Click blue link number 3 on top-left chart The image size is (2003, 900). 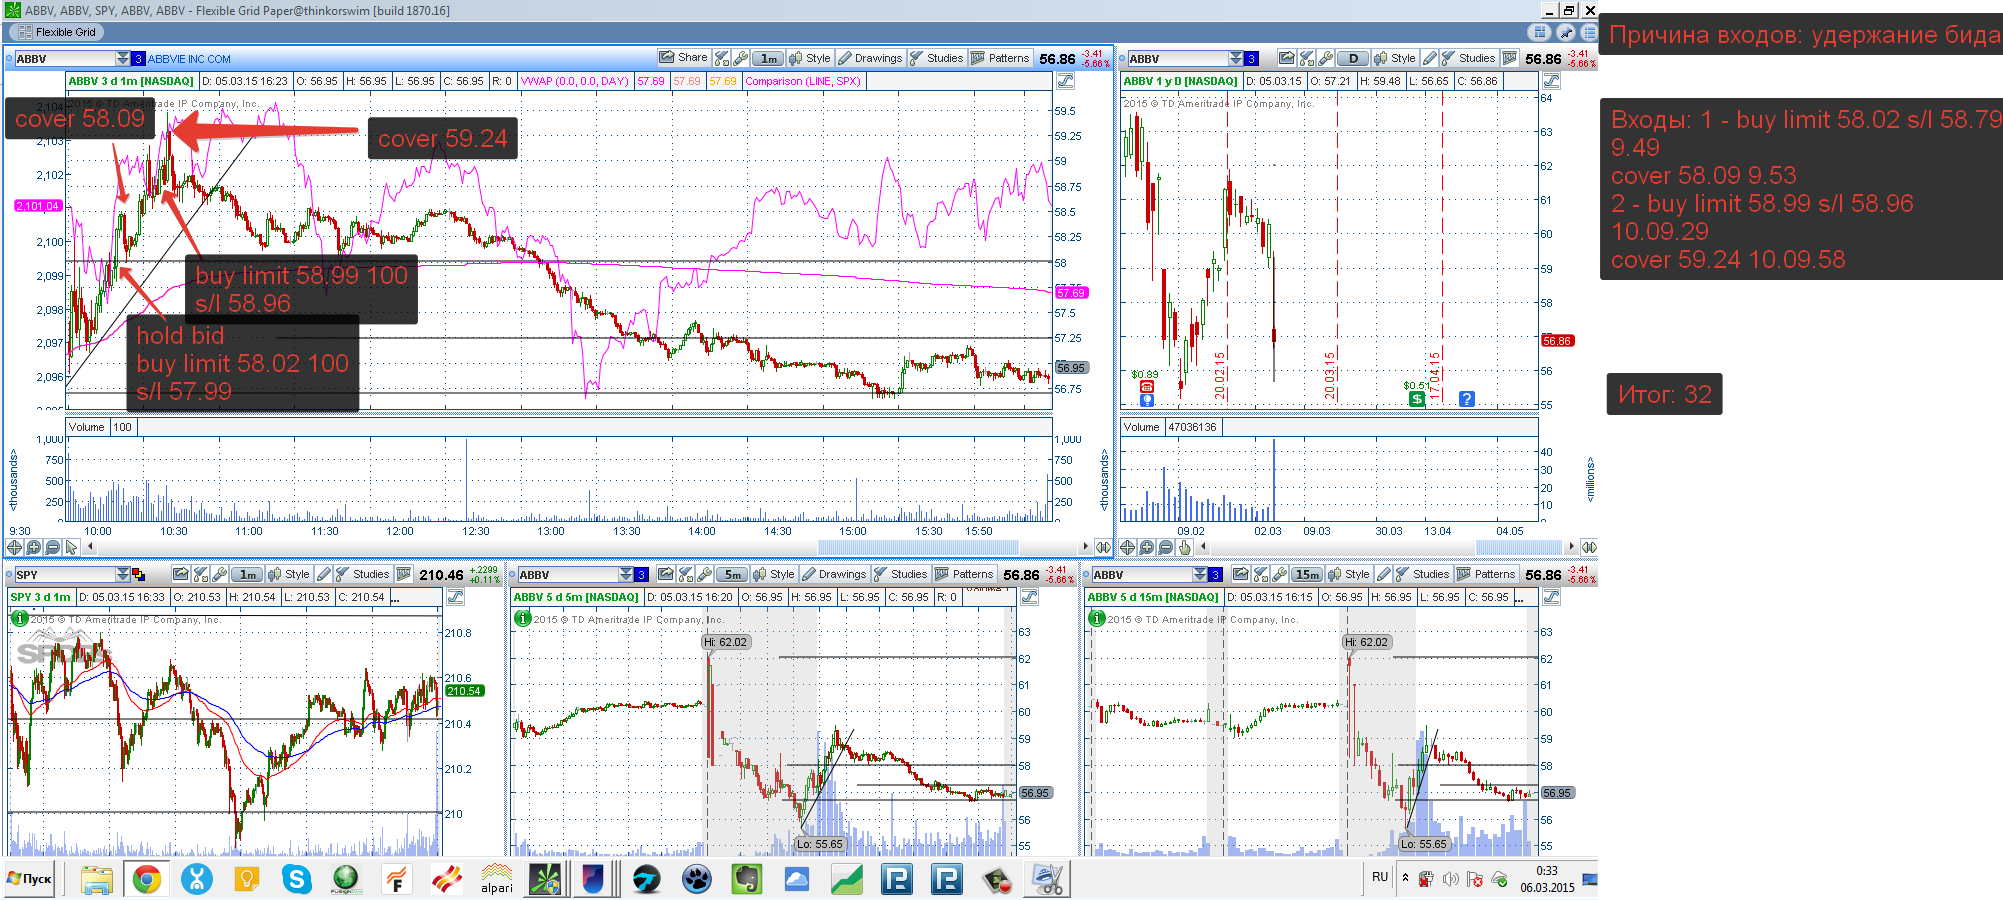[x=138, y=59]
